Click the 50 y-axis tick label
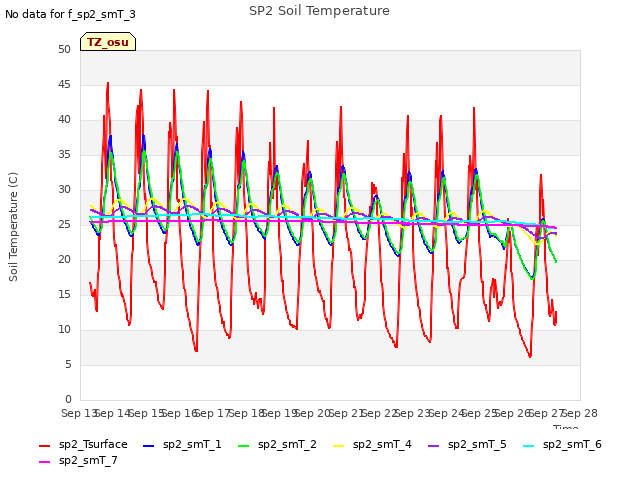The height and width of the screenshot is (480, 640). pos(64,50)
